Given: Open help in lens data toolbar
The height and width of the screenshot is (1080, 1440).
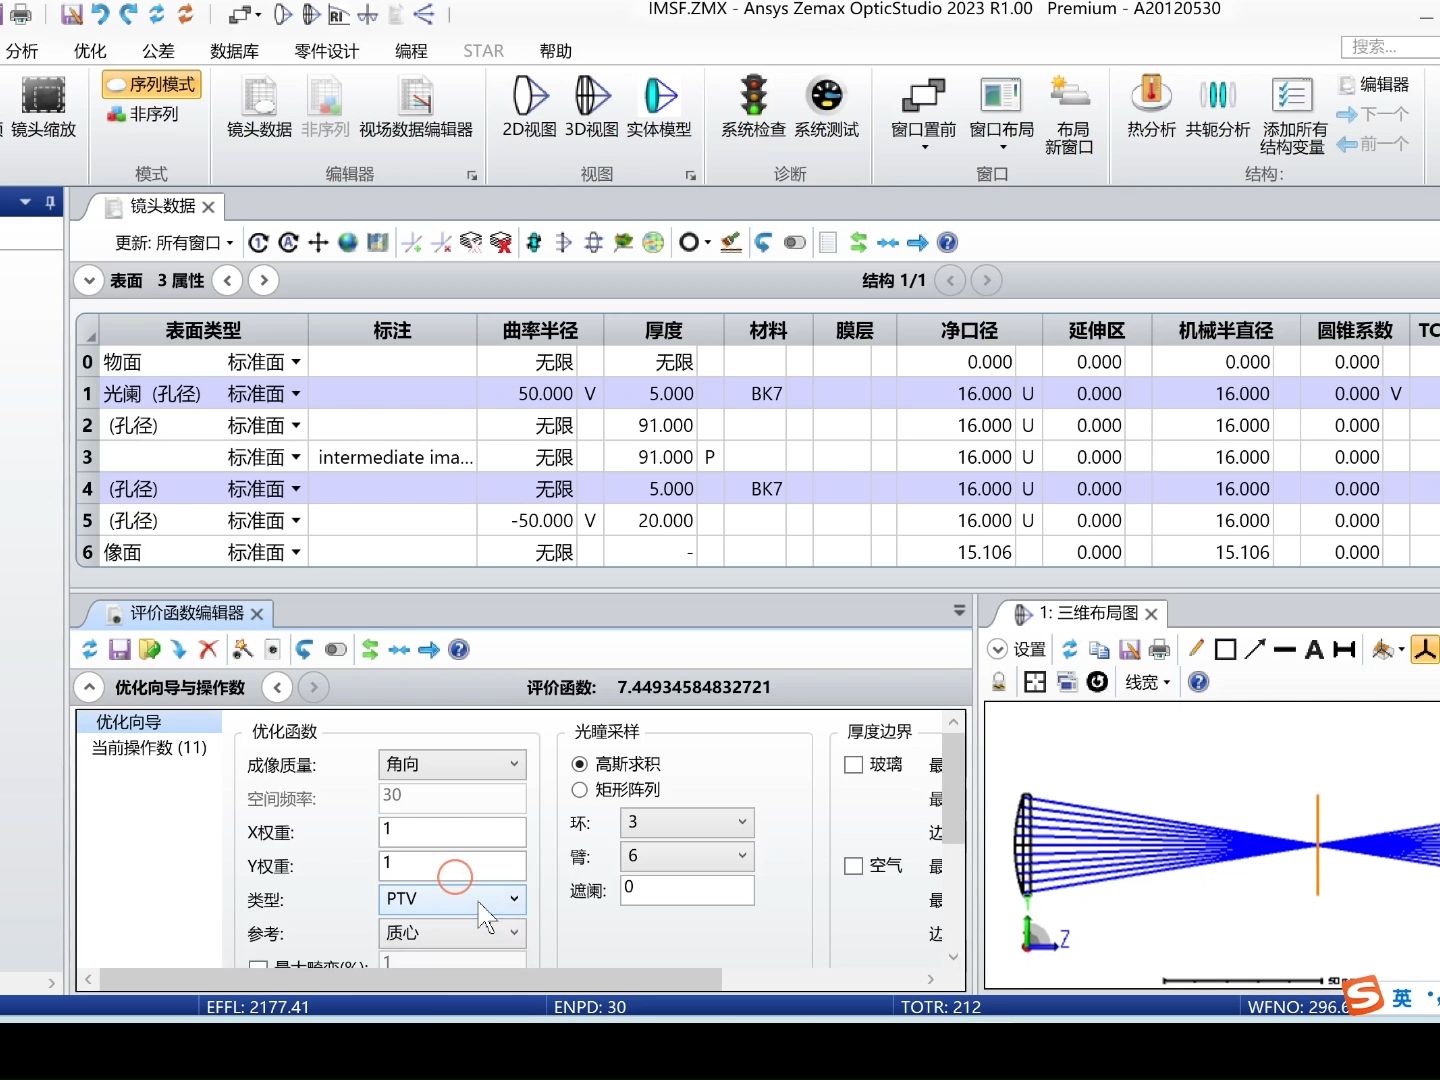Looking at the screenshot, I should [x=947, y=243].
